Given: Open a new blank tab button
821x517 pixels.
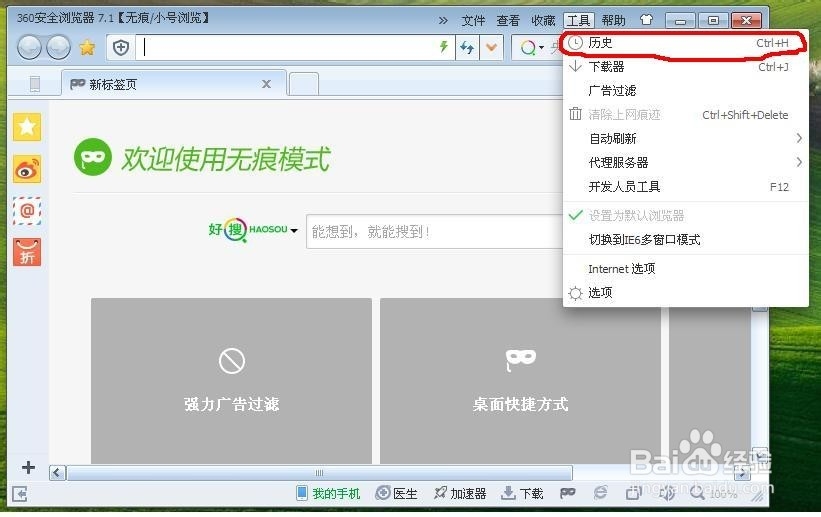Looking at the screenshot, I should tap(304, 84).
